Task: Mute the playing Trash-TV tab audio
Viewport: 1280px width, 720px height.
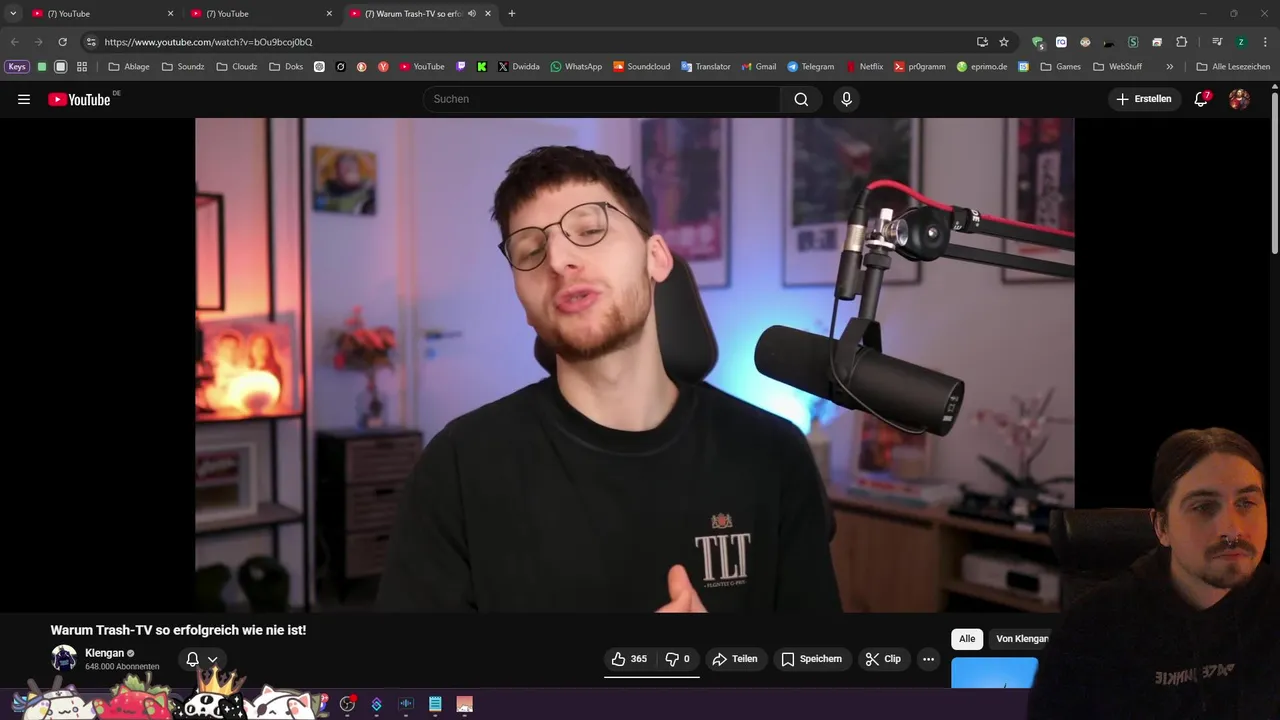Action: [472, 14]
